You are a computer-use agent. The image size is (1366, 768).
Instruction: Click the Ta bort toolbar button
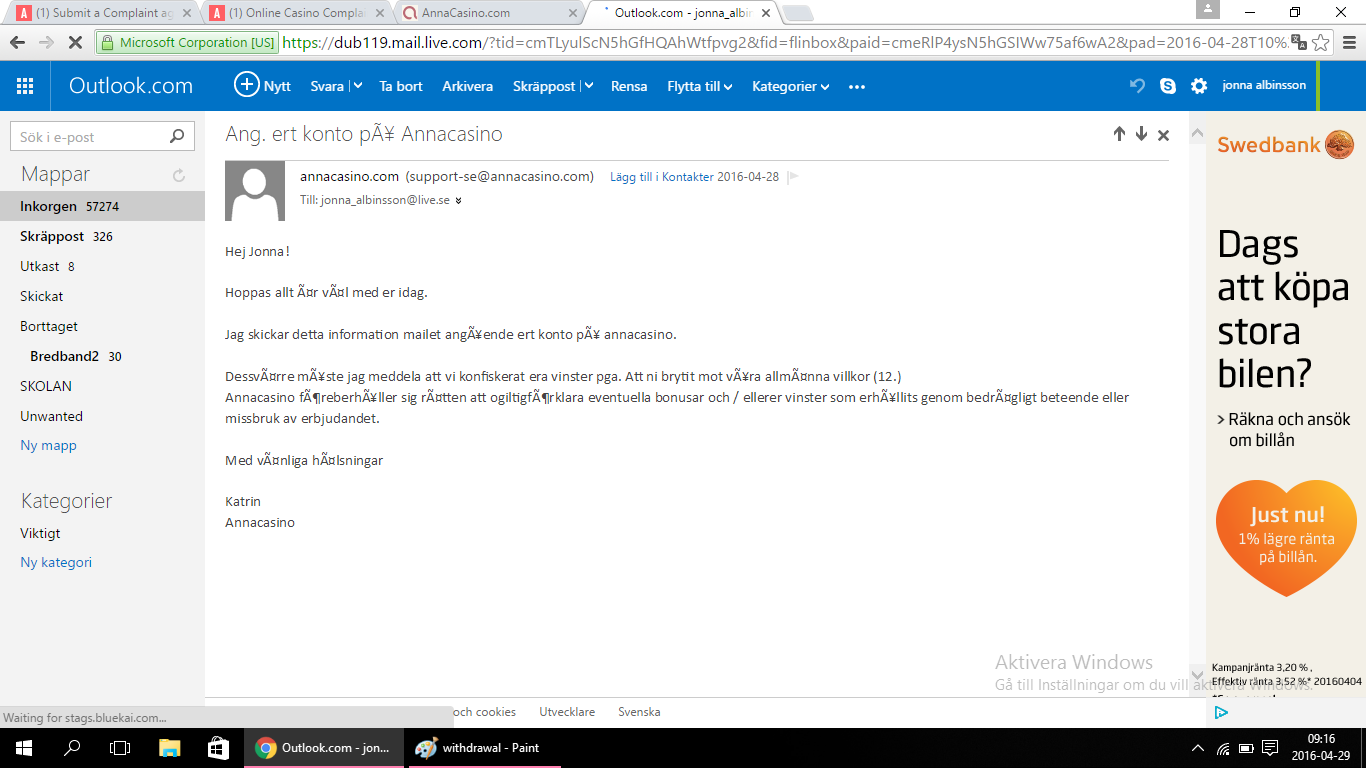pyautogui.click(x=401, y=86)
